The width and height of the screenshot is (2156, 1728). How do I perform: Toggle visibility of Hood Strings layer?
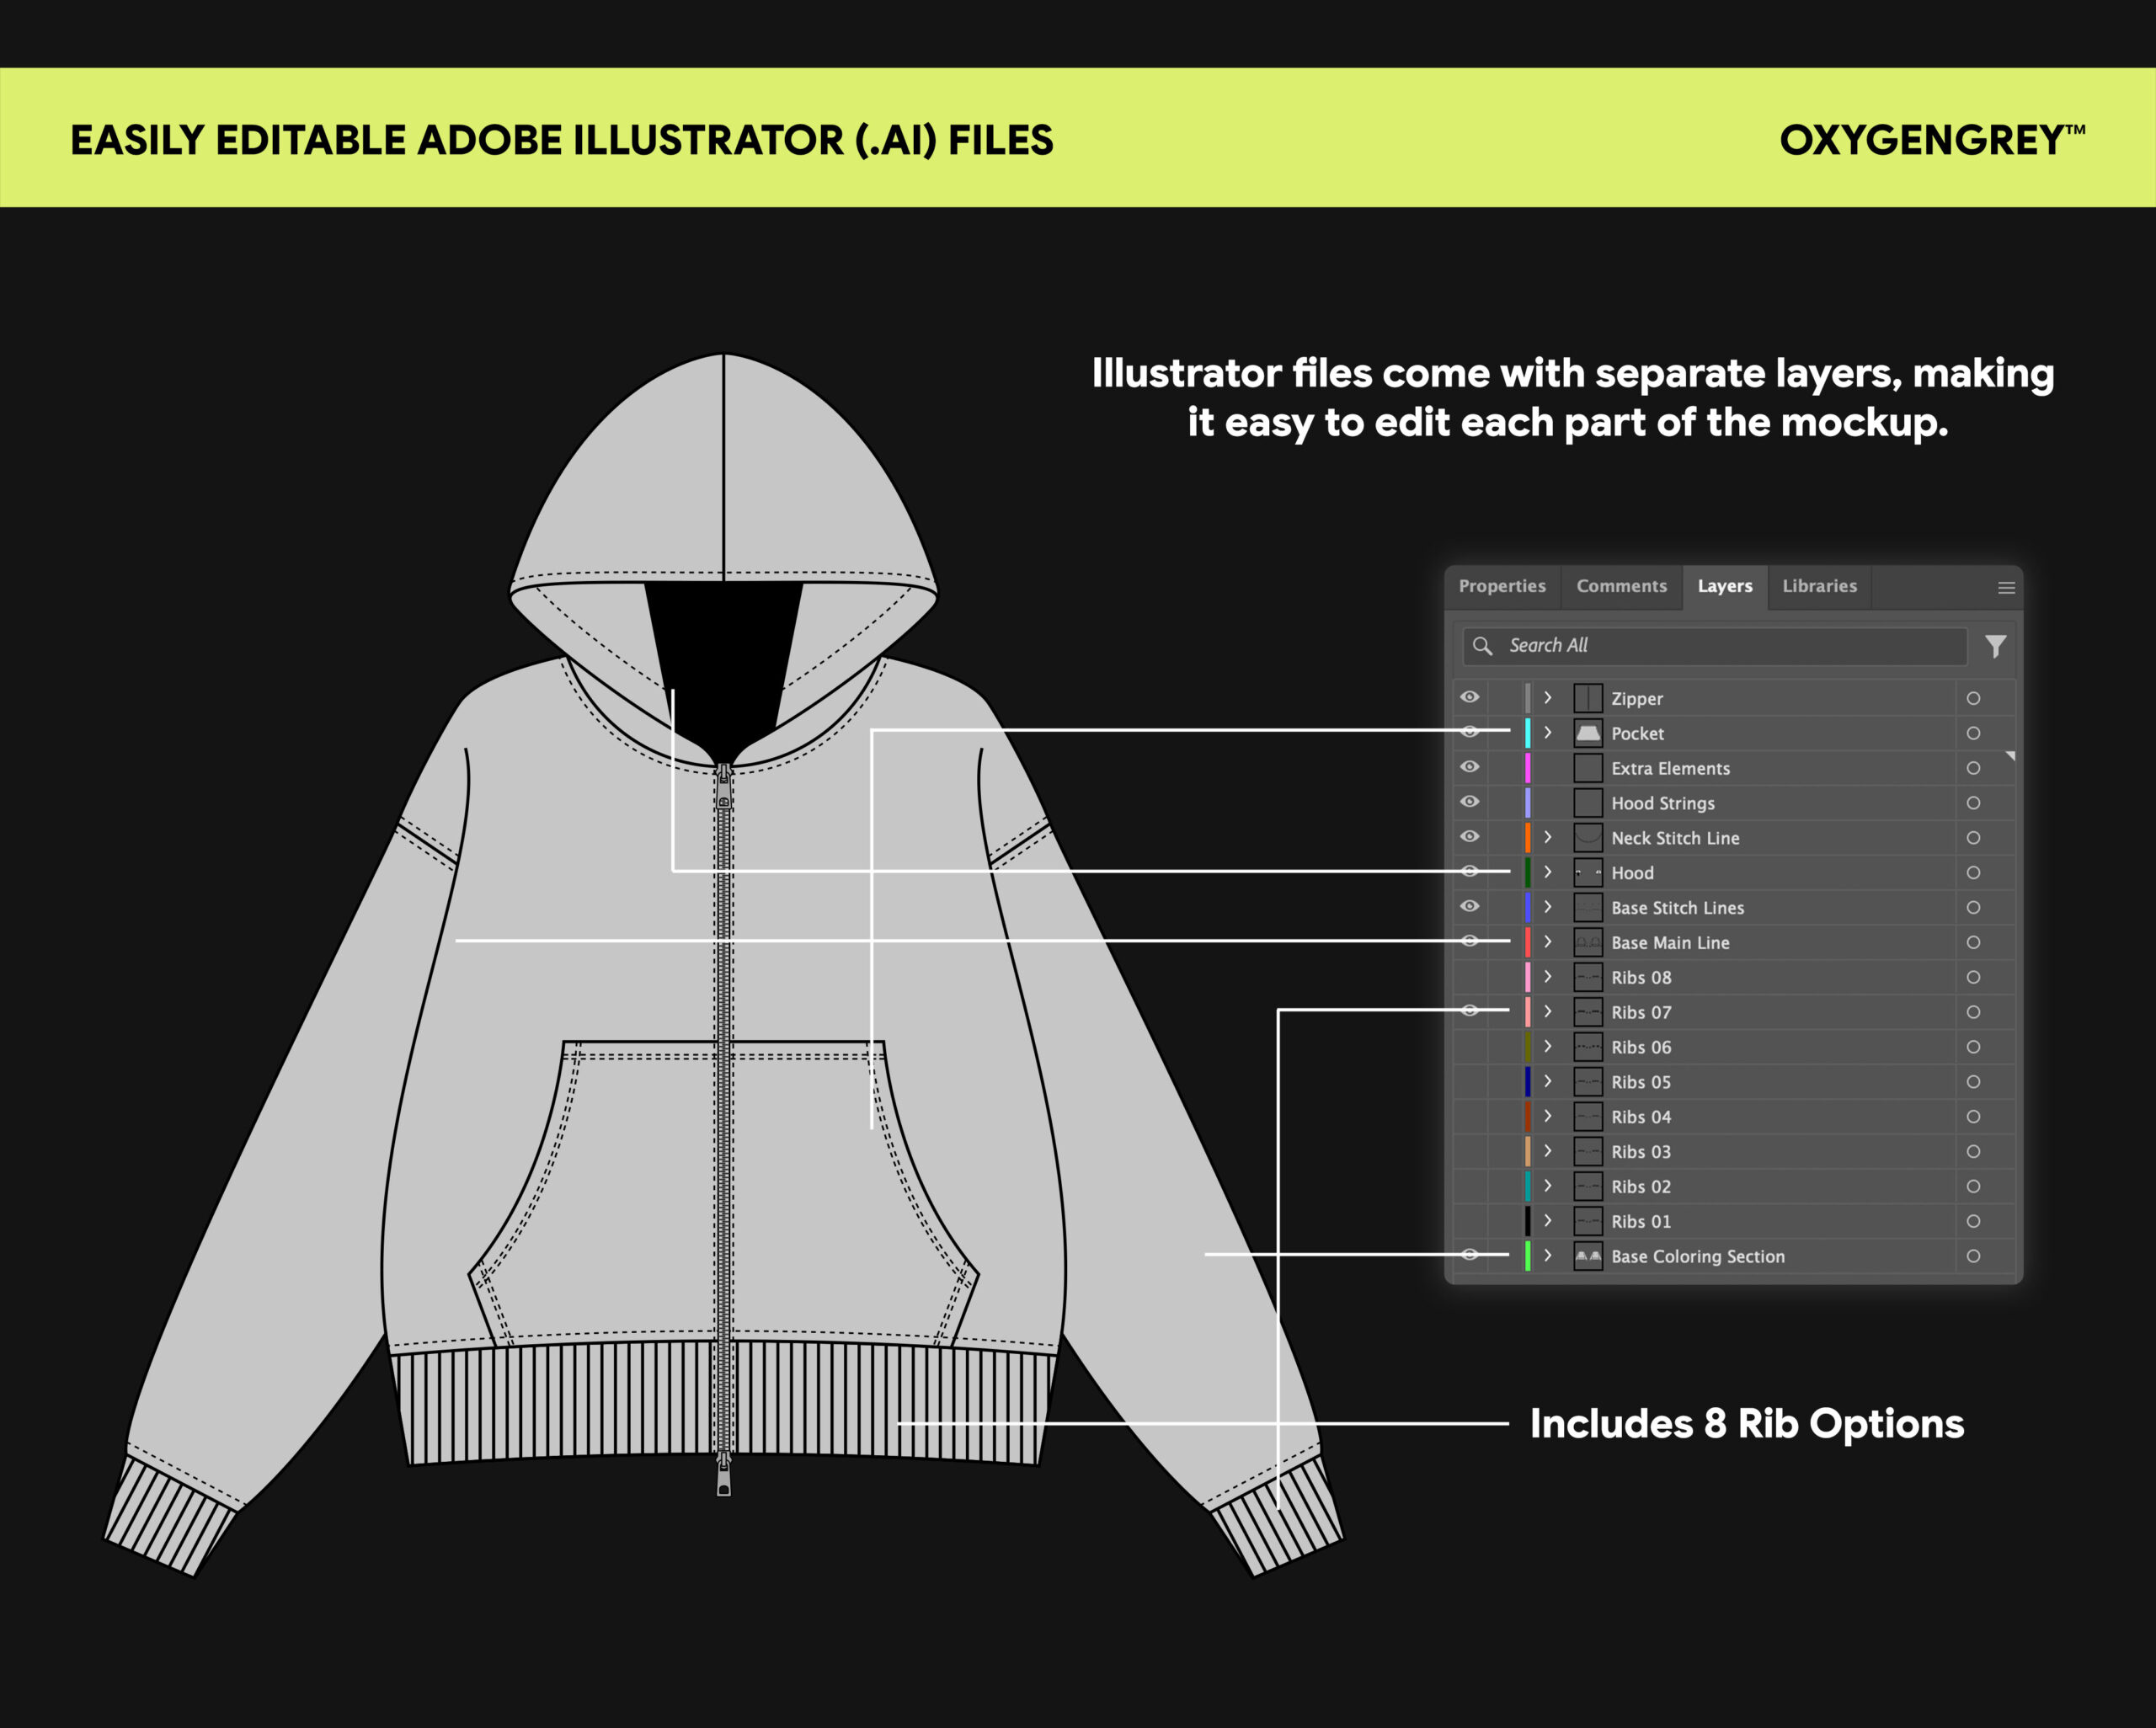[x=1469, y=802]
